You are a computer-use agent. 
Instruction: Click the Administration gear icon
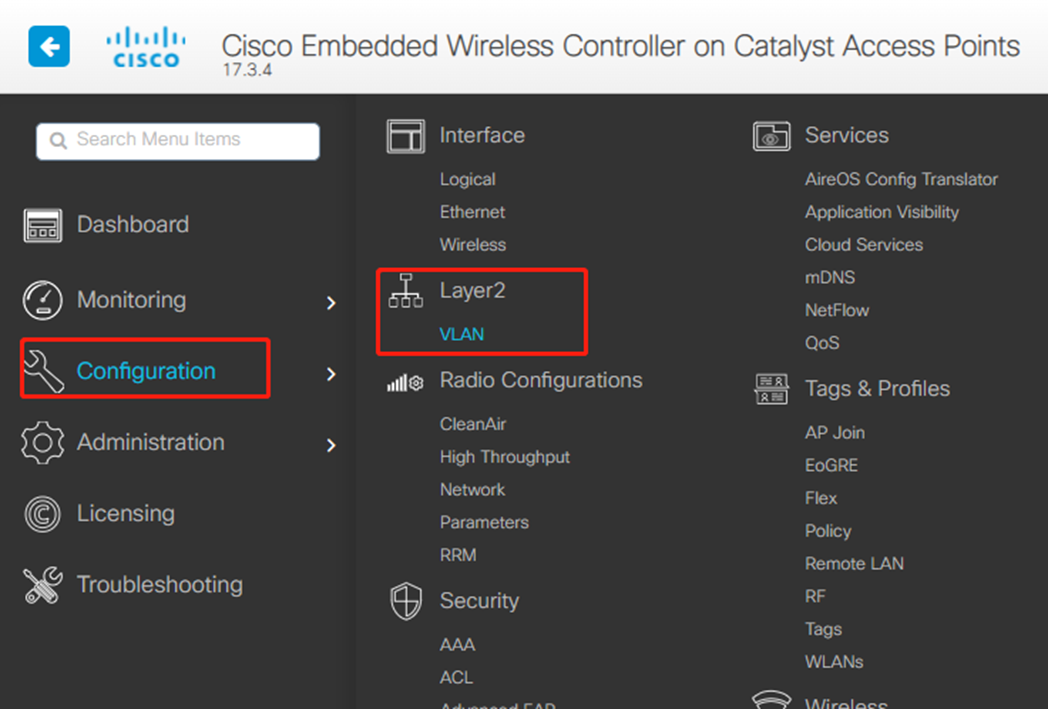coord(42,443)
